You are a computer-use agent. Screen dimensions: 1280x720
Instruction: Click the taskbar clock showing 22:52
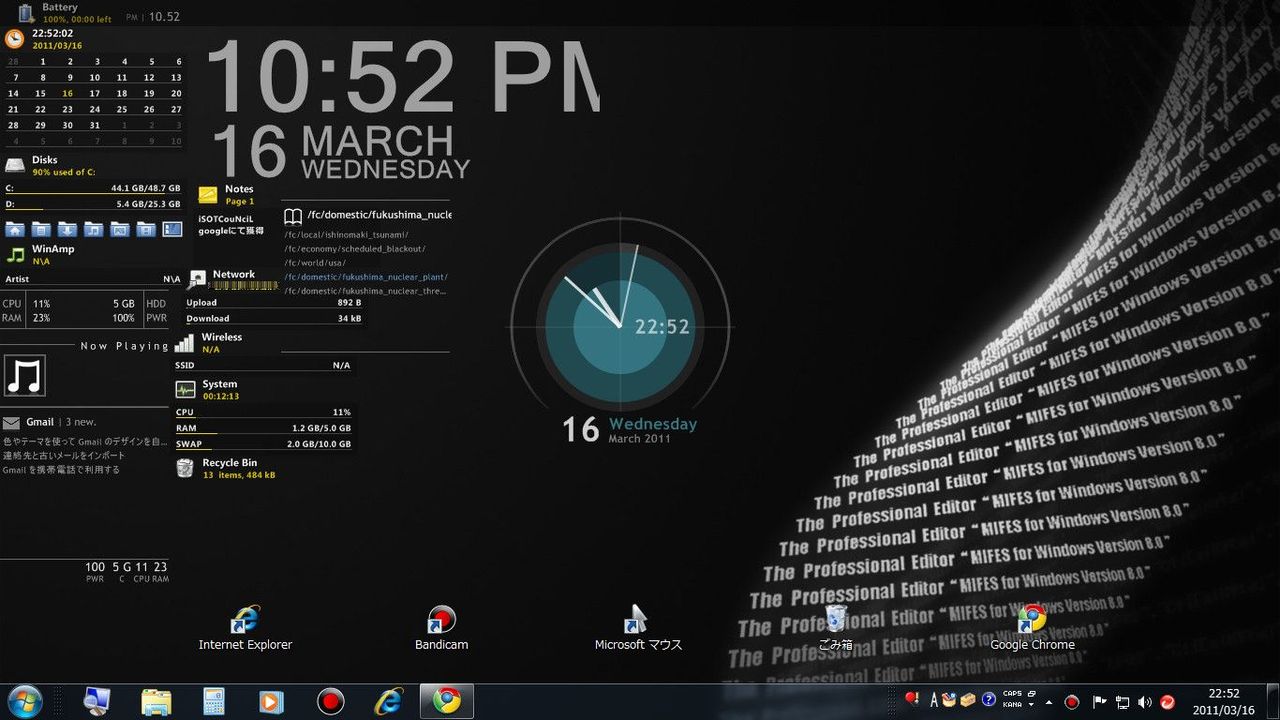coord(1224,701)
